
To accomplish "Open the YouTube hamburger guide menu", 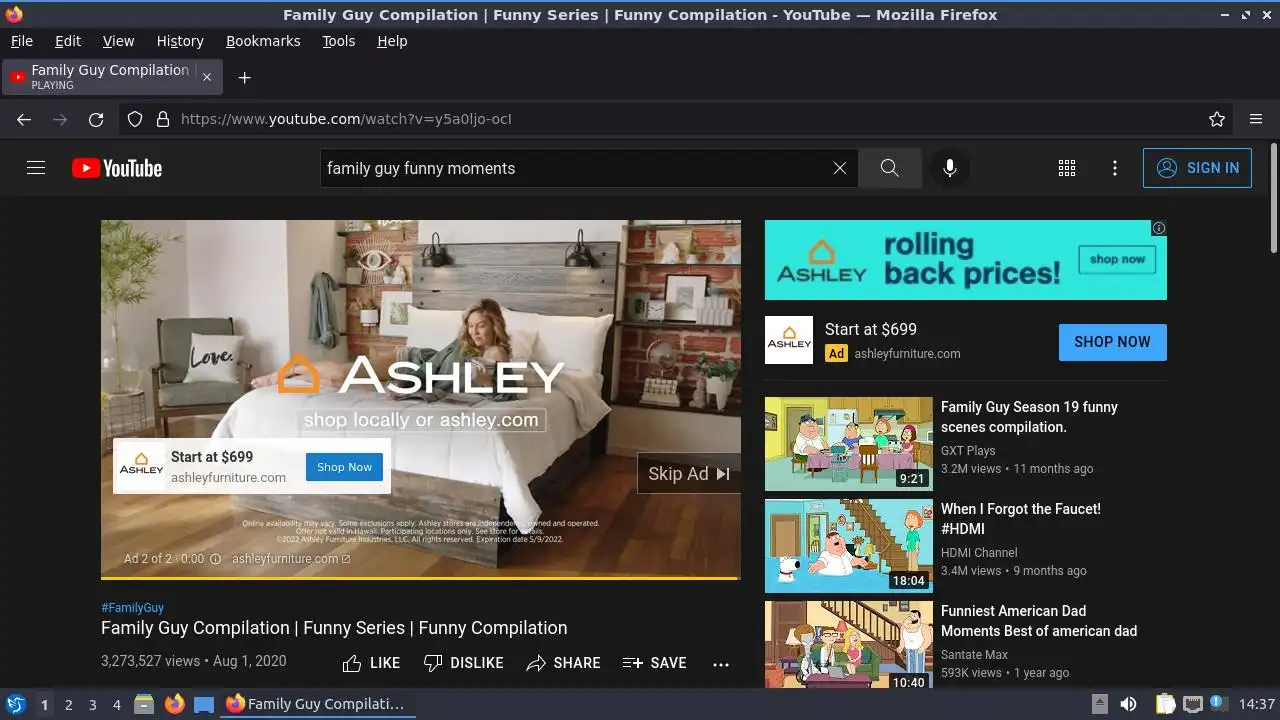I will 36,168.
